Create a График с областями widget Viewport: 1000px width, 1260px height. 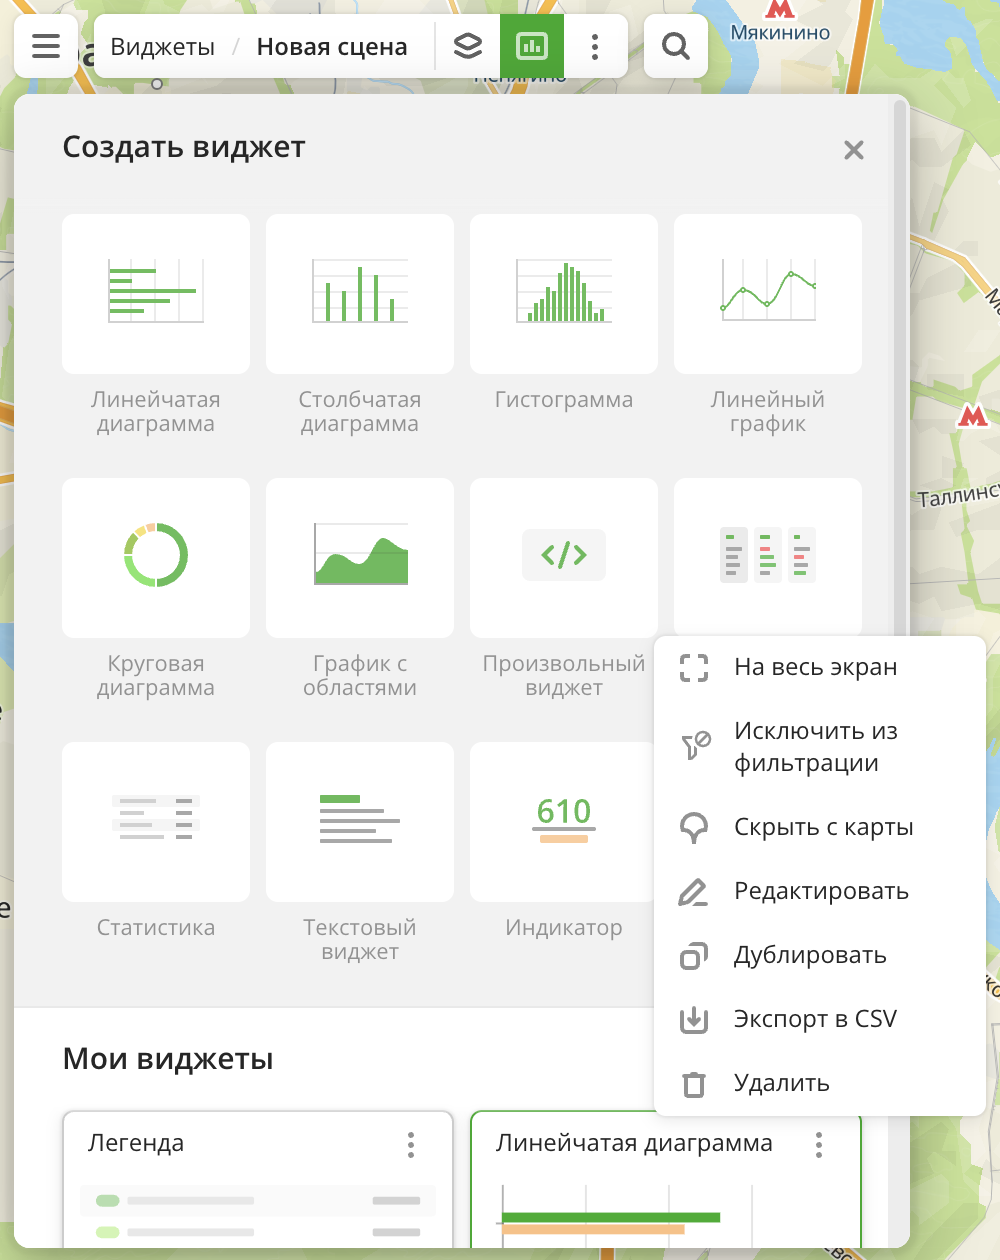pos(360,558)
